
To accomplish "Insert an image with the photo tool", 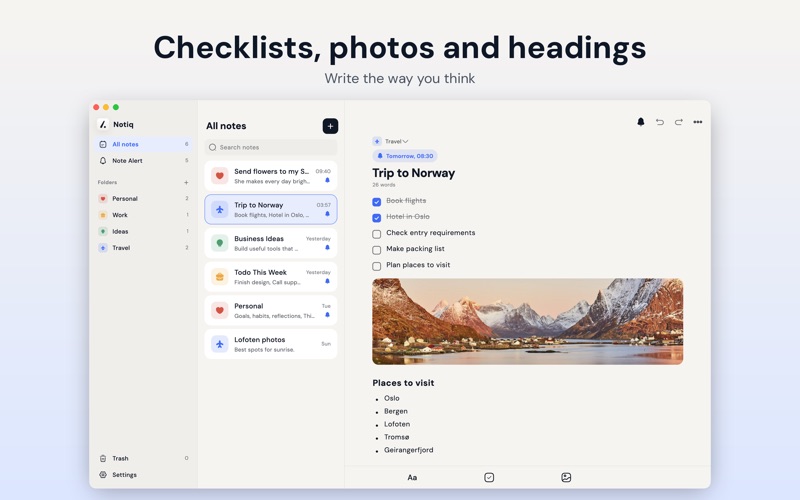I will (566, 478).
